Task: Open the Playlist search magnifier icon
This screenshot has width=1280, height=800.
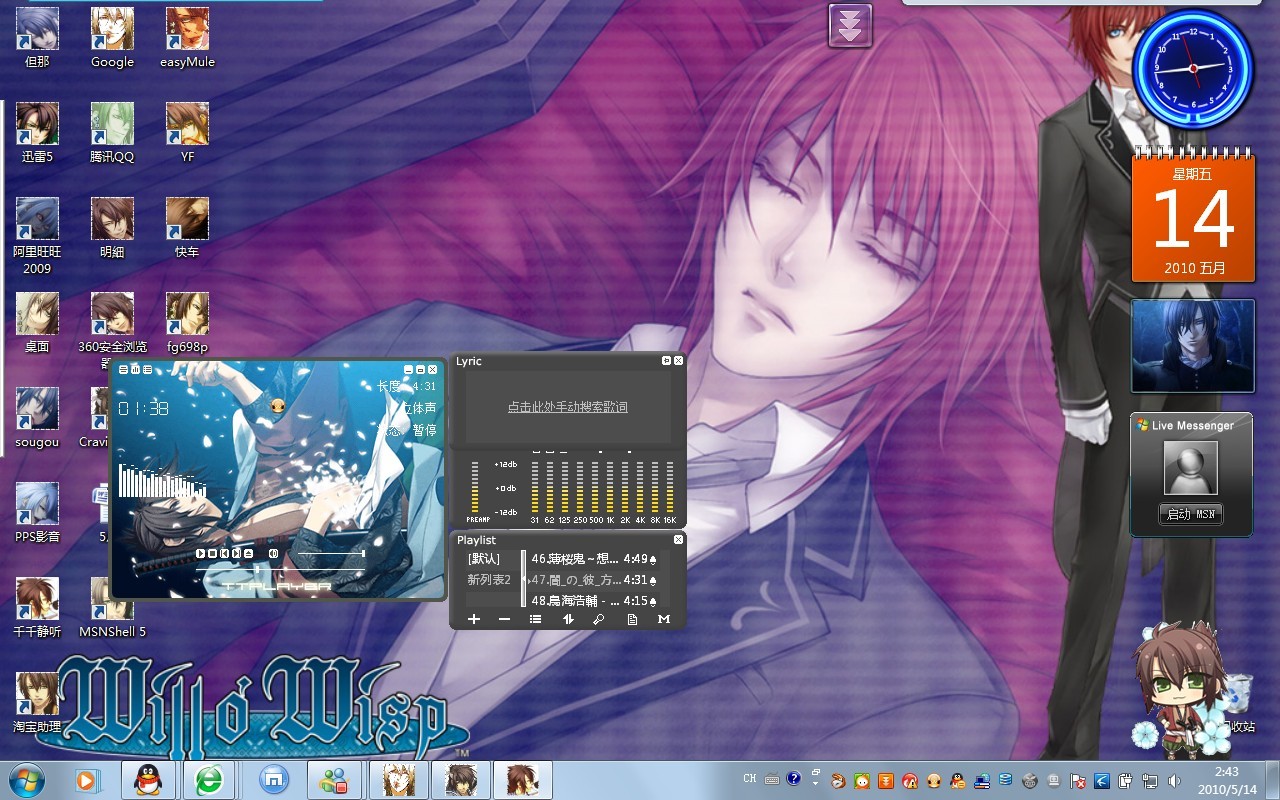Action: (x=599, y=619)
